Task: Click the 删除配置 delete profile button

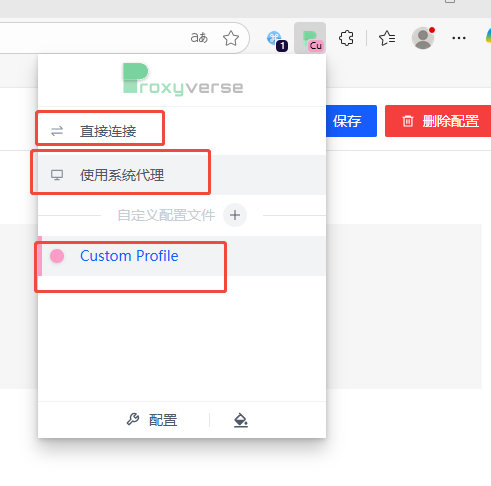Action: point(438,121)
